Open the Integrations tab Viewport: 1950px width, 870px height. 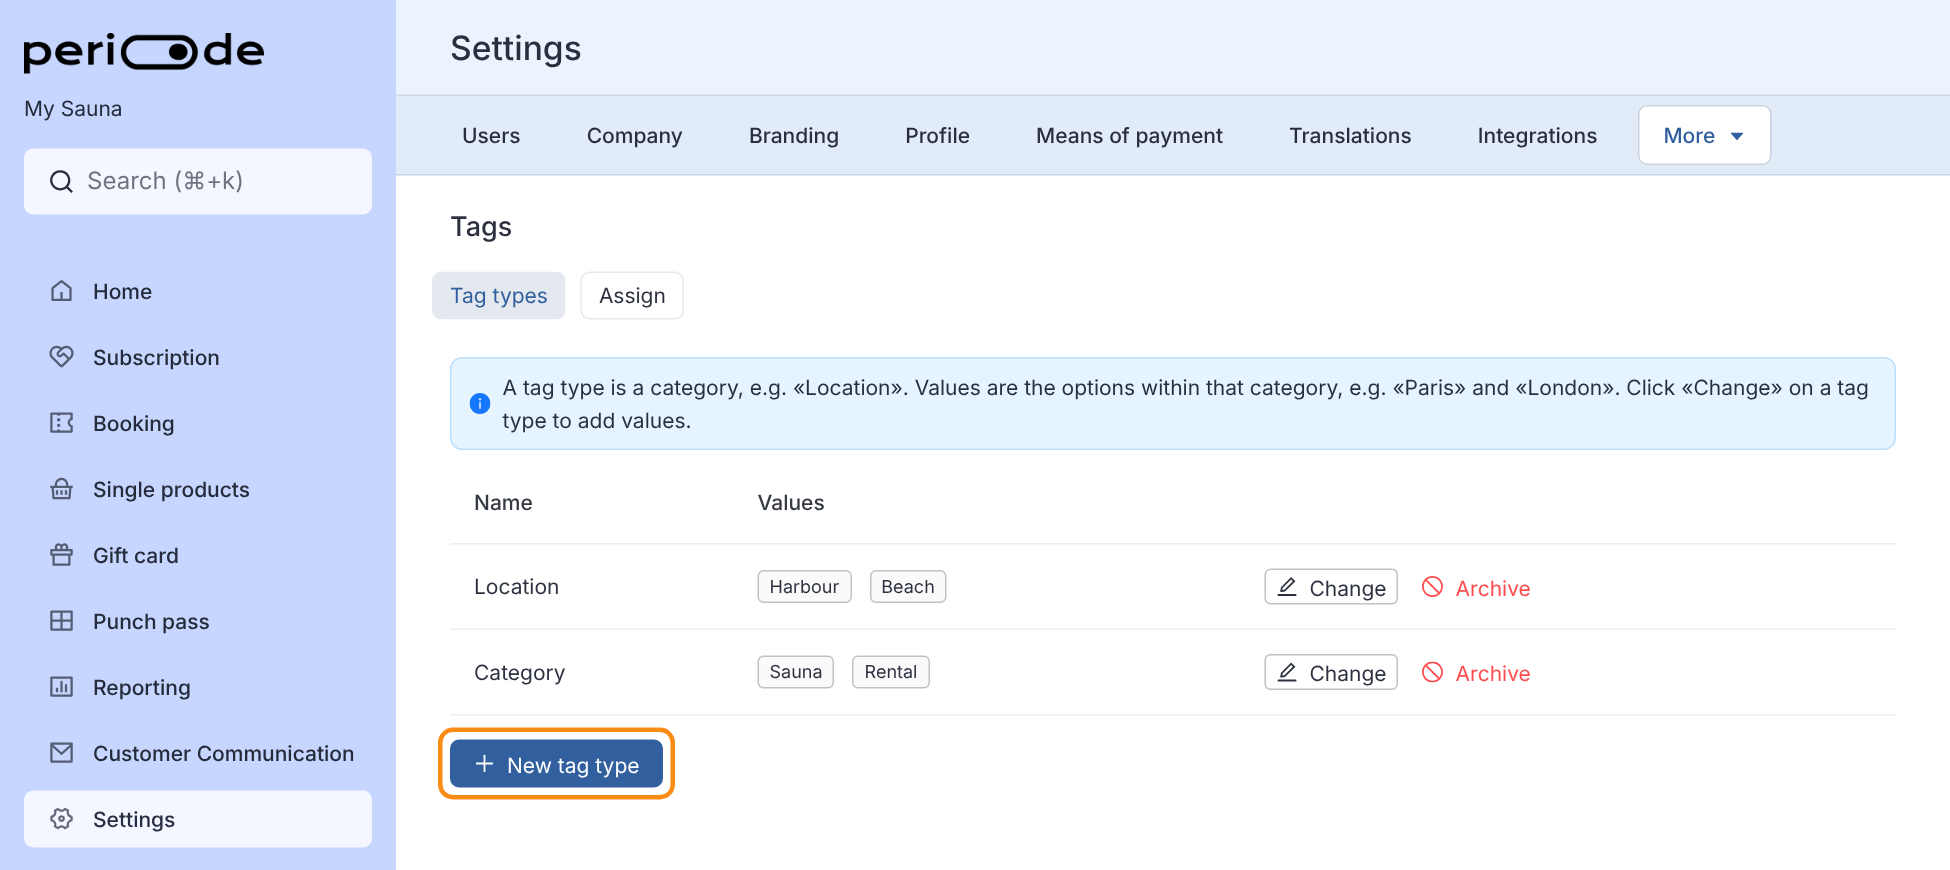pos(1537,136)
